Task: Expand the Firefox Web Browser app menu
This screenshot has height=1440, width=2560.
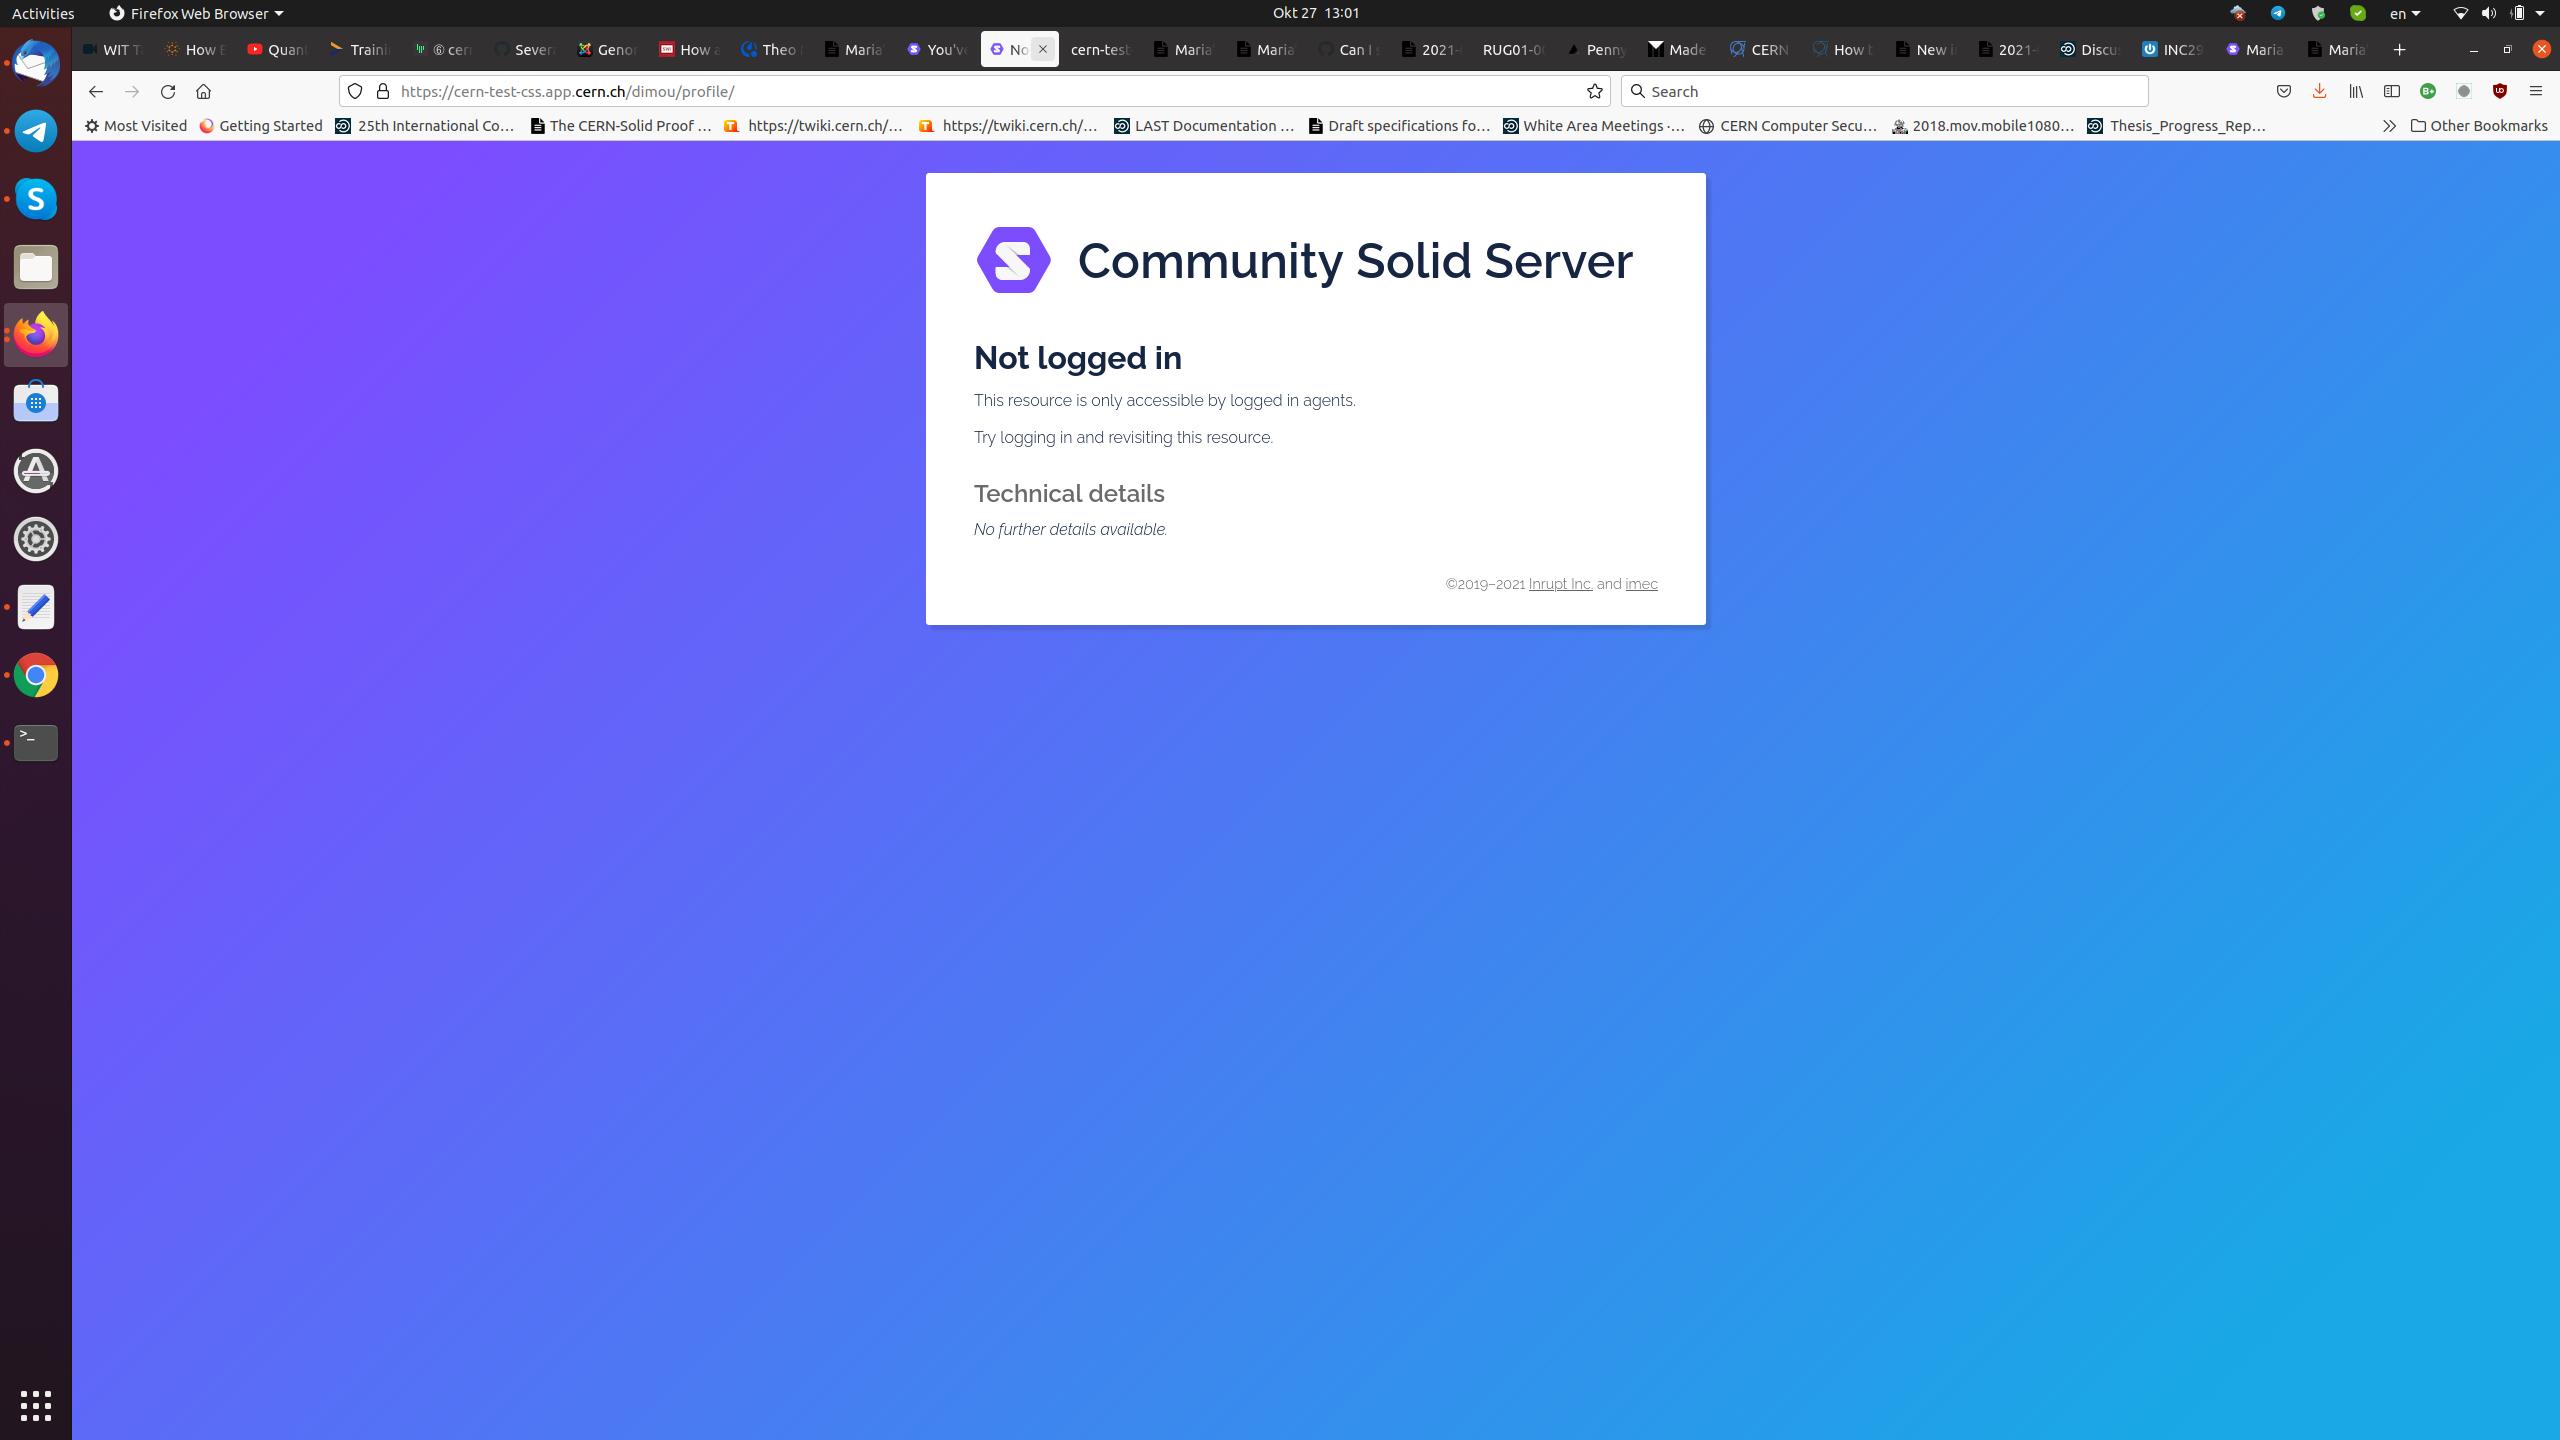Action: pyautogui.click(x=196, y=13)
